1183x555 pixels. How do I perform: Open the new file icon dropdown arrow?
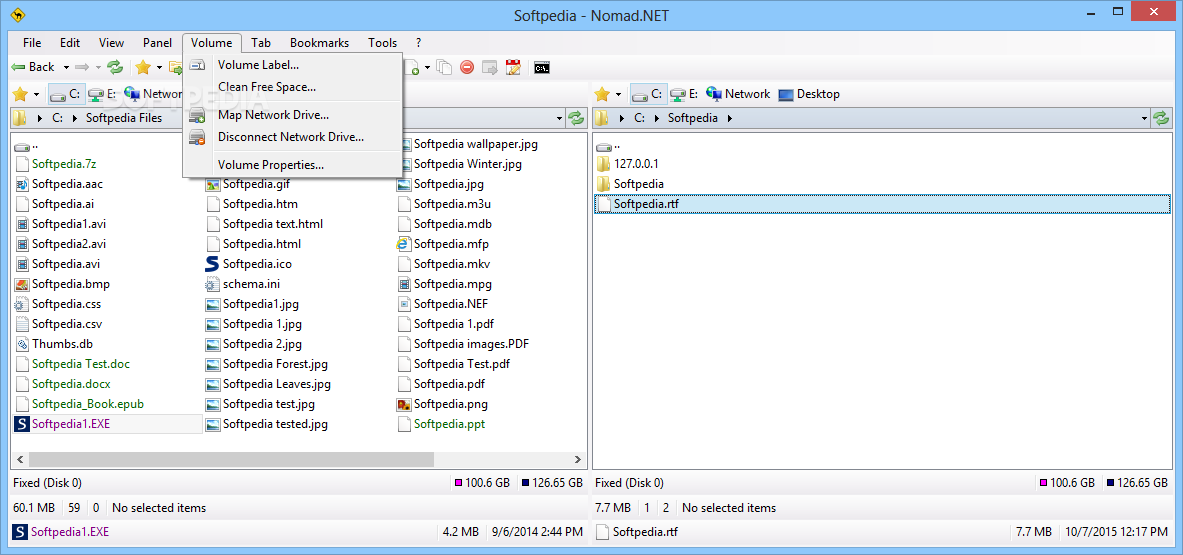[x=427, y=68]
